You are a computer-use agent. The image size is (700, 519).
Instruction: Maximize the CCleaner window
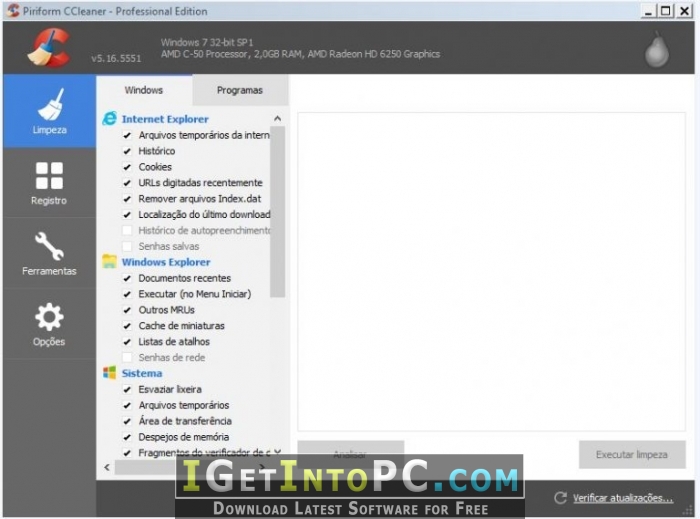(x=666, y=11)
